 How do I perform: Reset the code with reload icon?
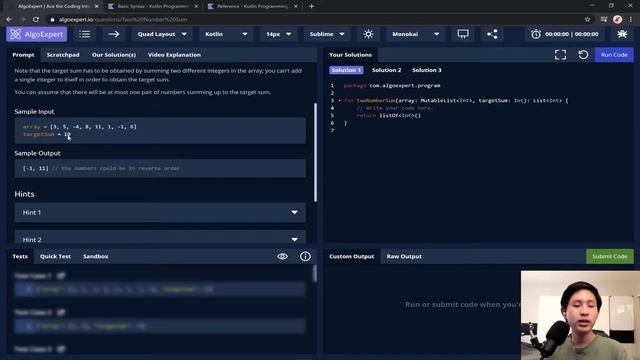(x=583, y=55)
